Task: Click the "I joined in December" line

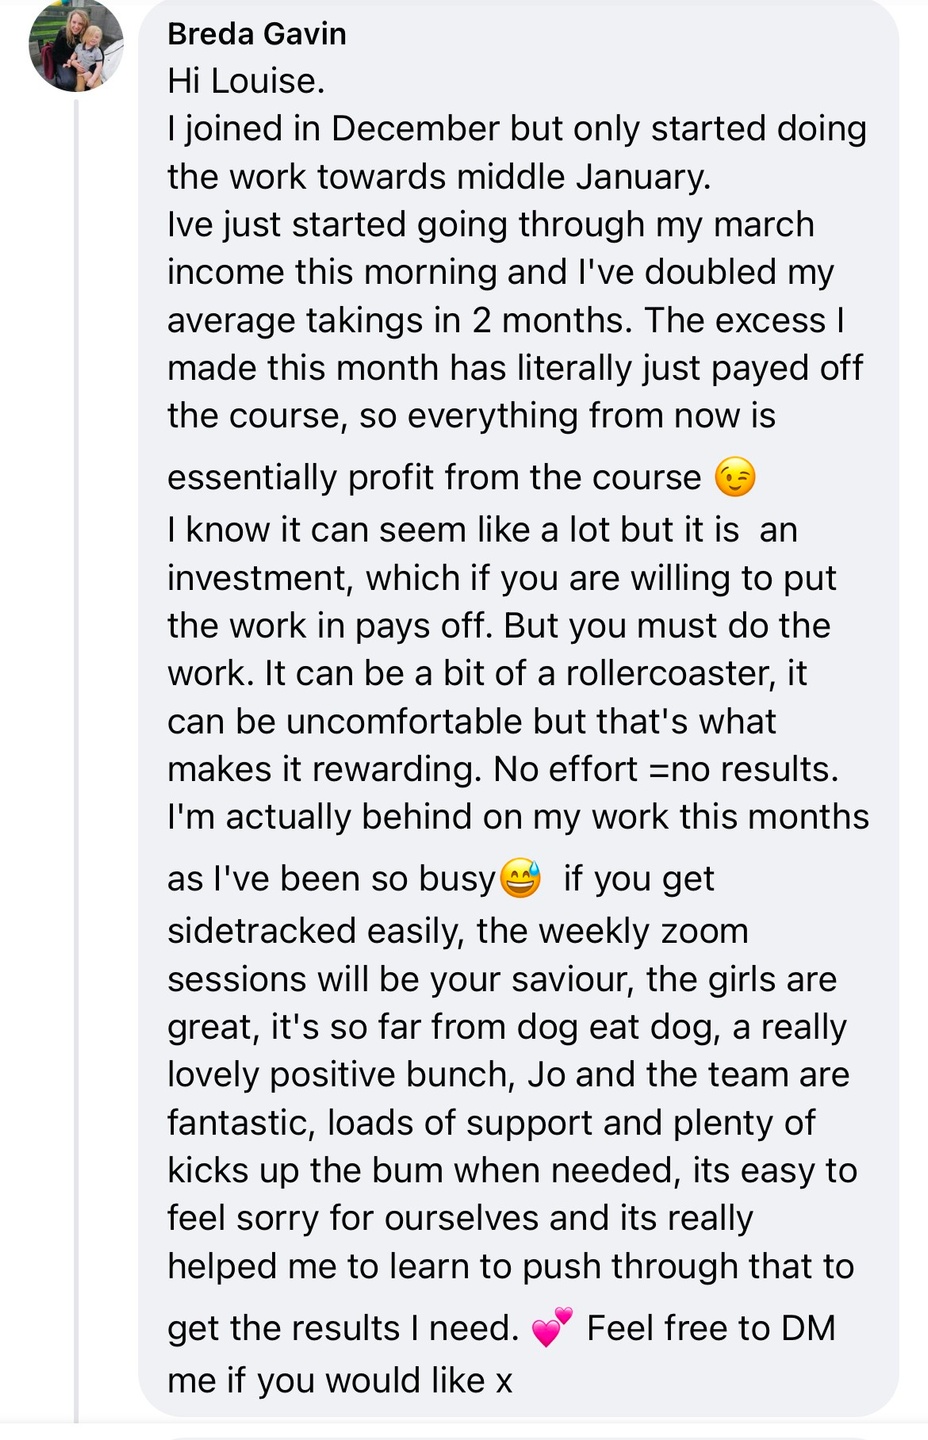Action: (516, 129)
